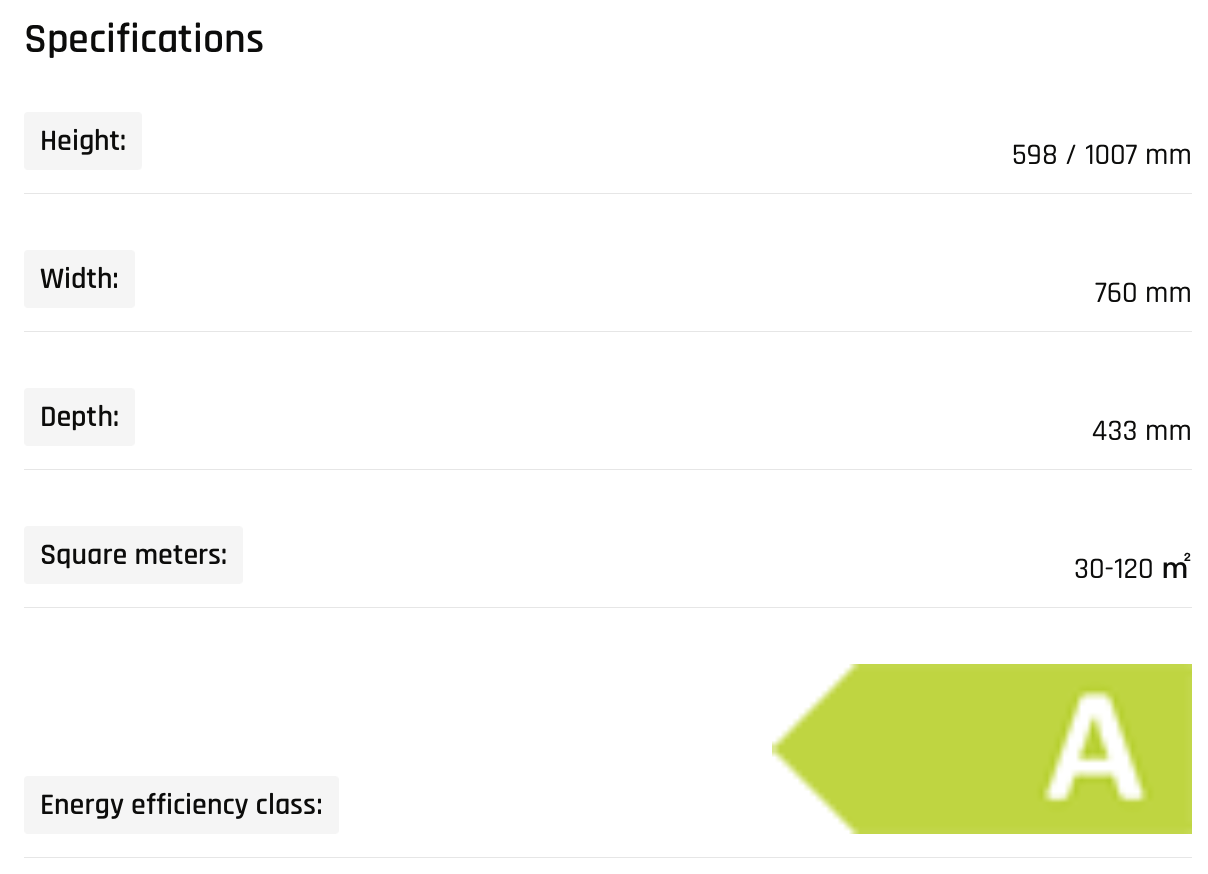
Task: Select the Depth label badge
Action: [79, 417]
